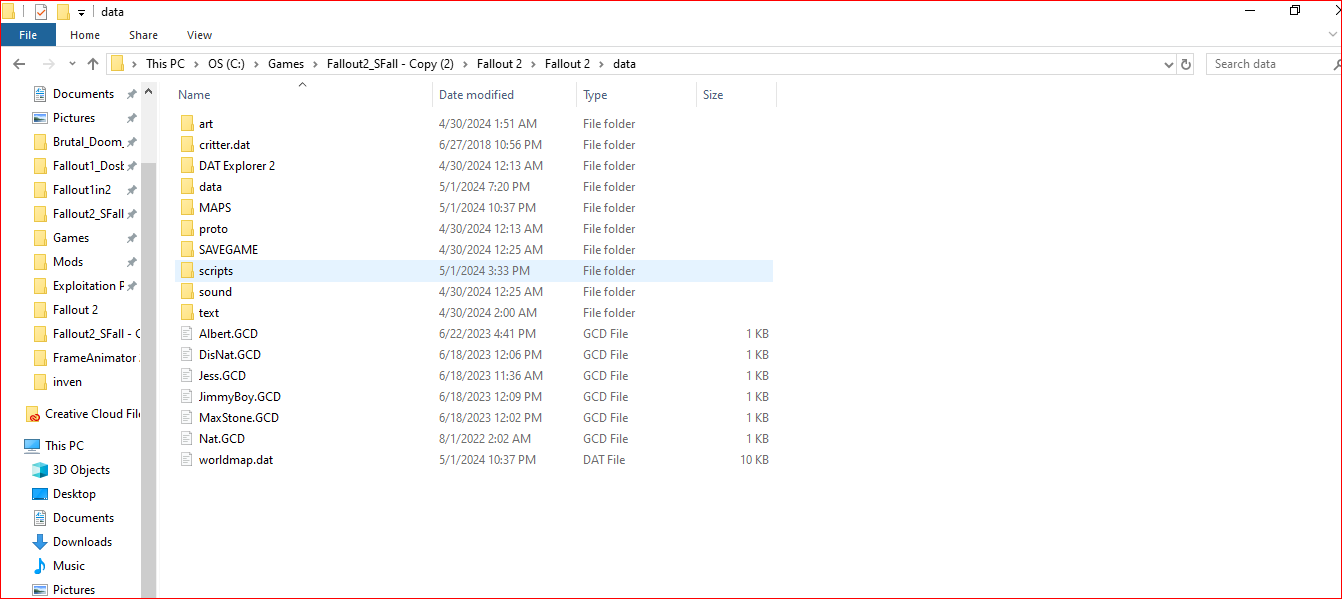Open the art folder icon
The width and height of the screenshot is (1342, 599).
[x=187, y=124]
